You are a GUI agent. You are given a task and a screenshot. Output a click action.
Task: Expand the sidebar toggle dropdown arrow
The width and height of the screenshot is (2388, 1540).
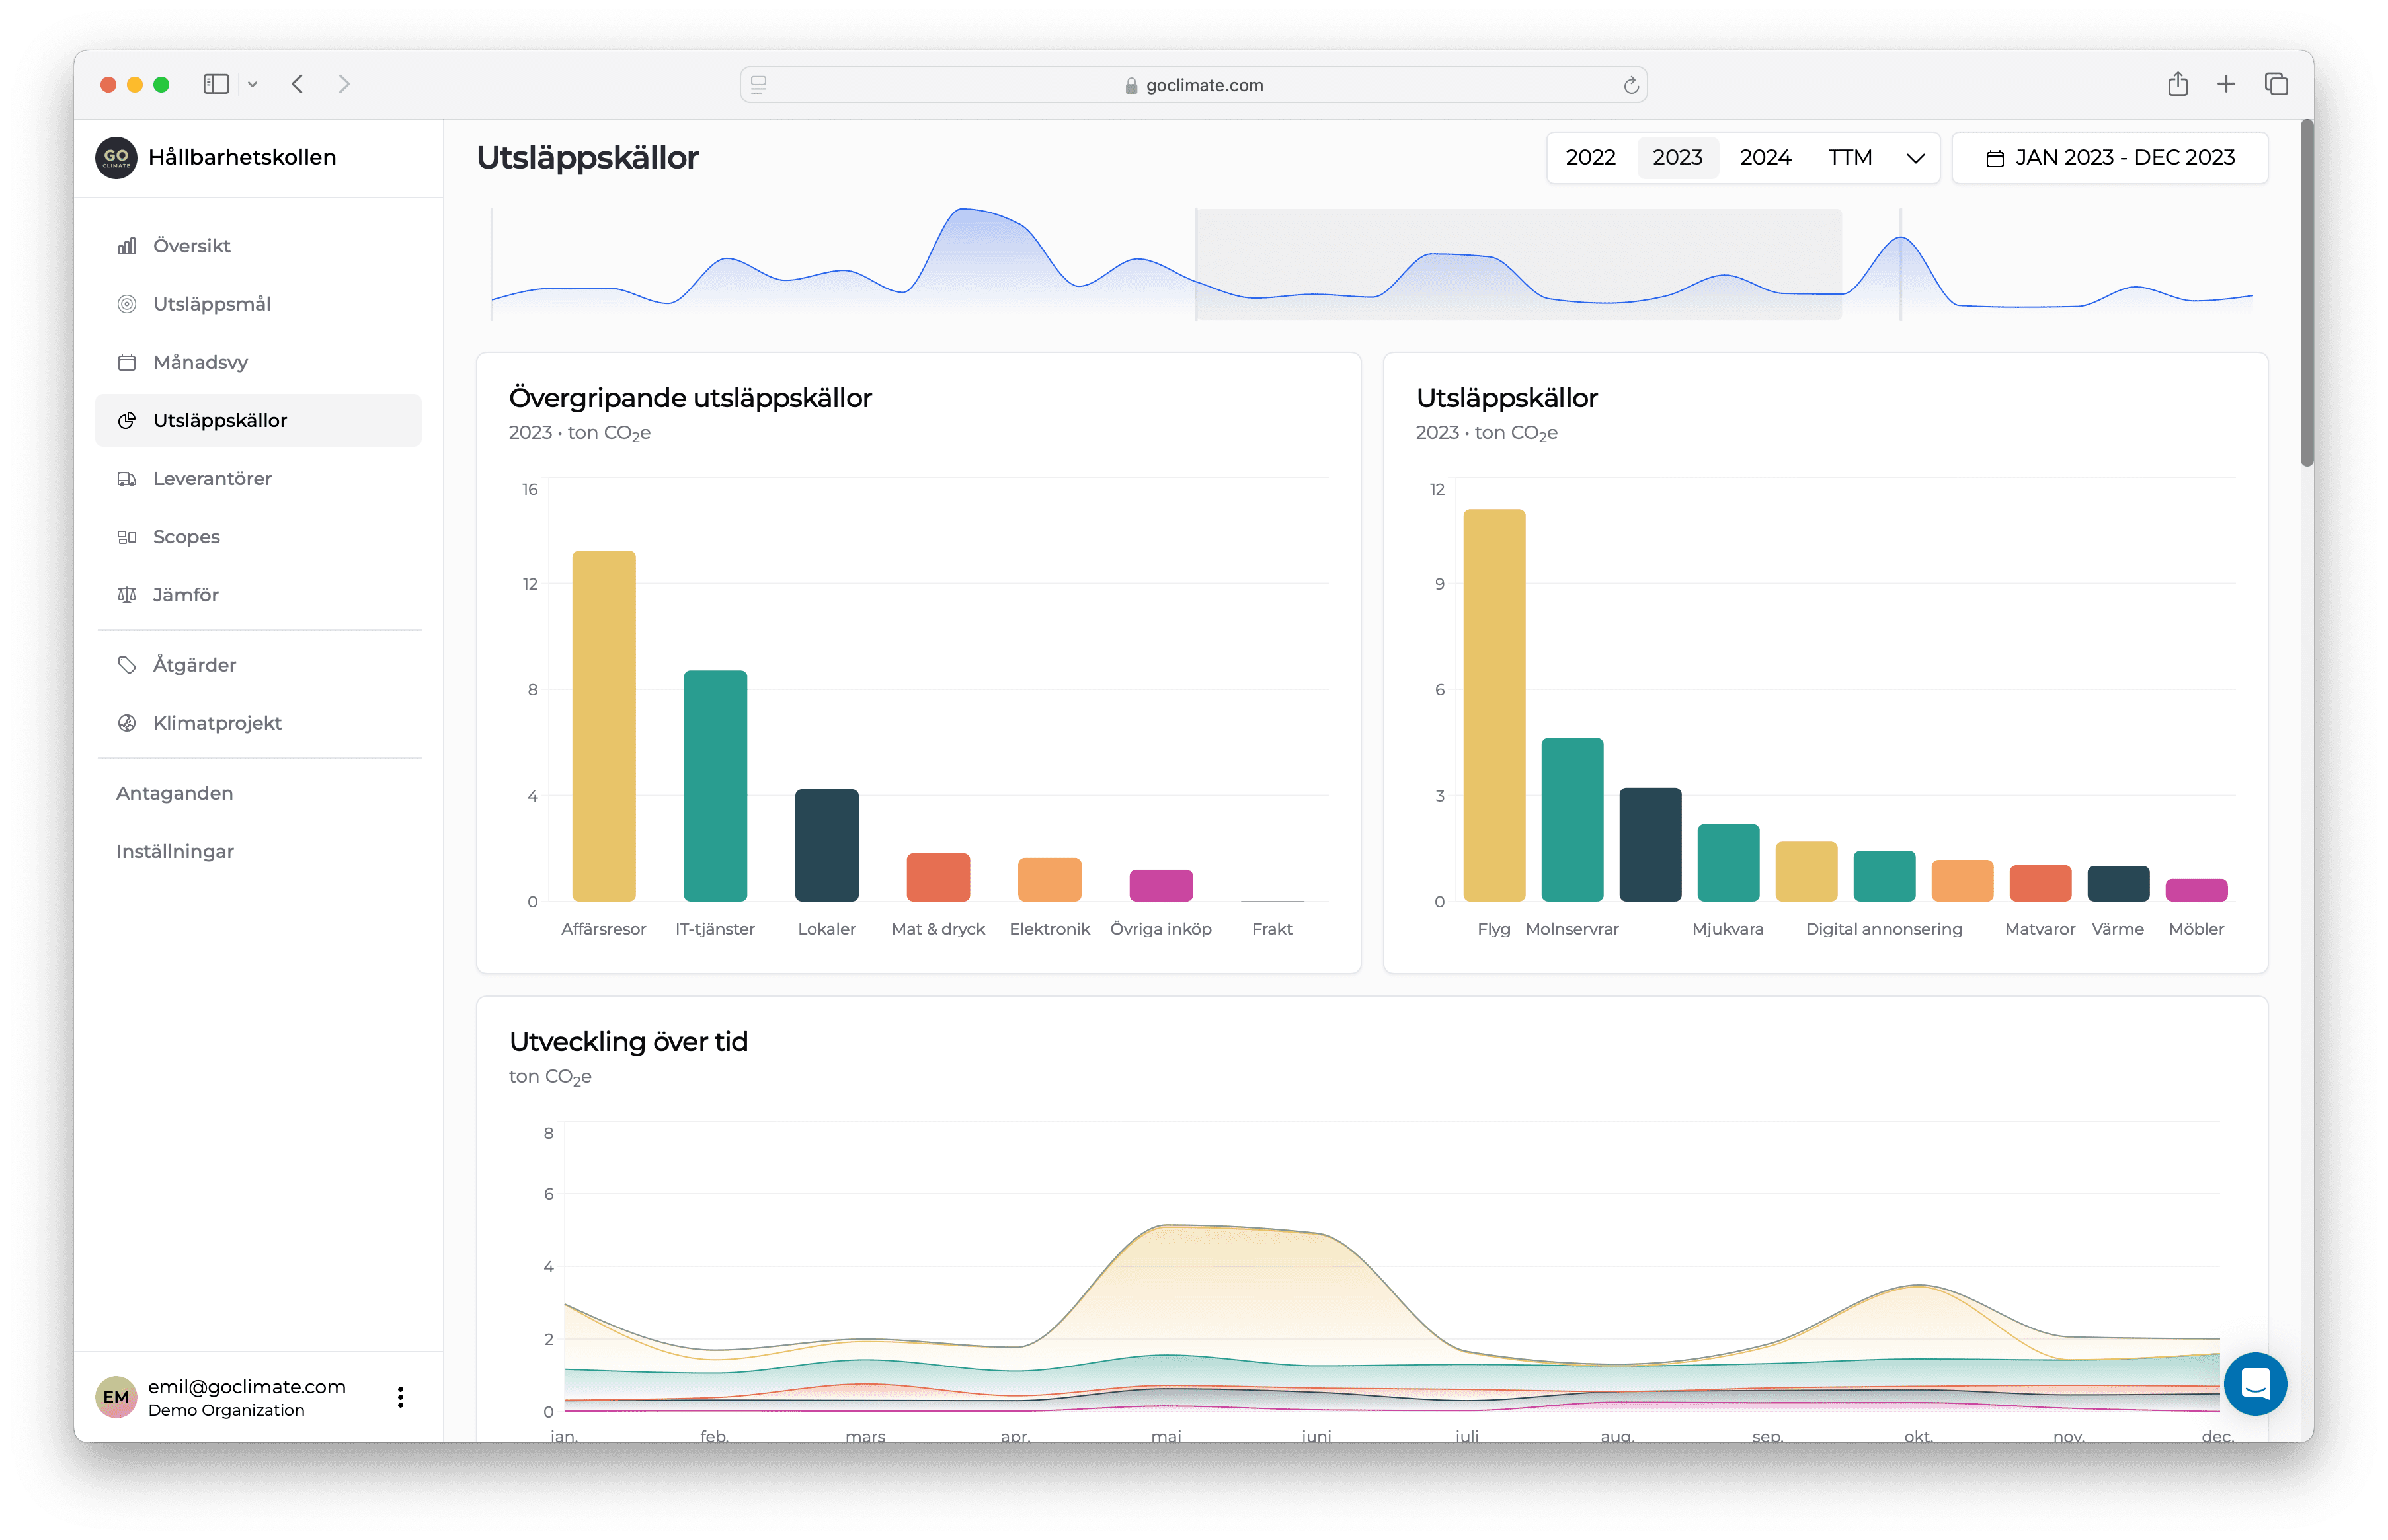pyautogui.click(x=253, y=85)
